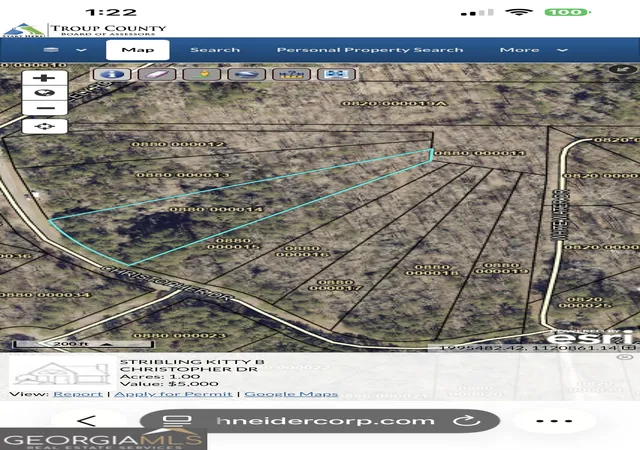Tap the browser back arrow
The height and width of the screenshot is (450, 640).
[87, 421]
